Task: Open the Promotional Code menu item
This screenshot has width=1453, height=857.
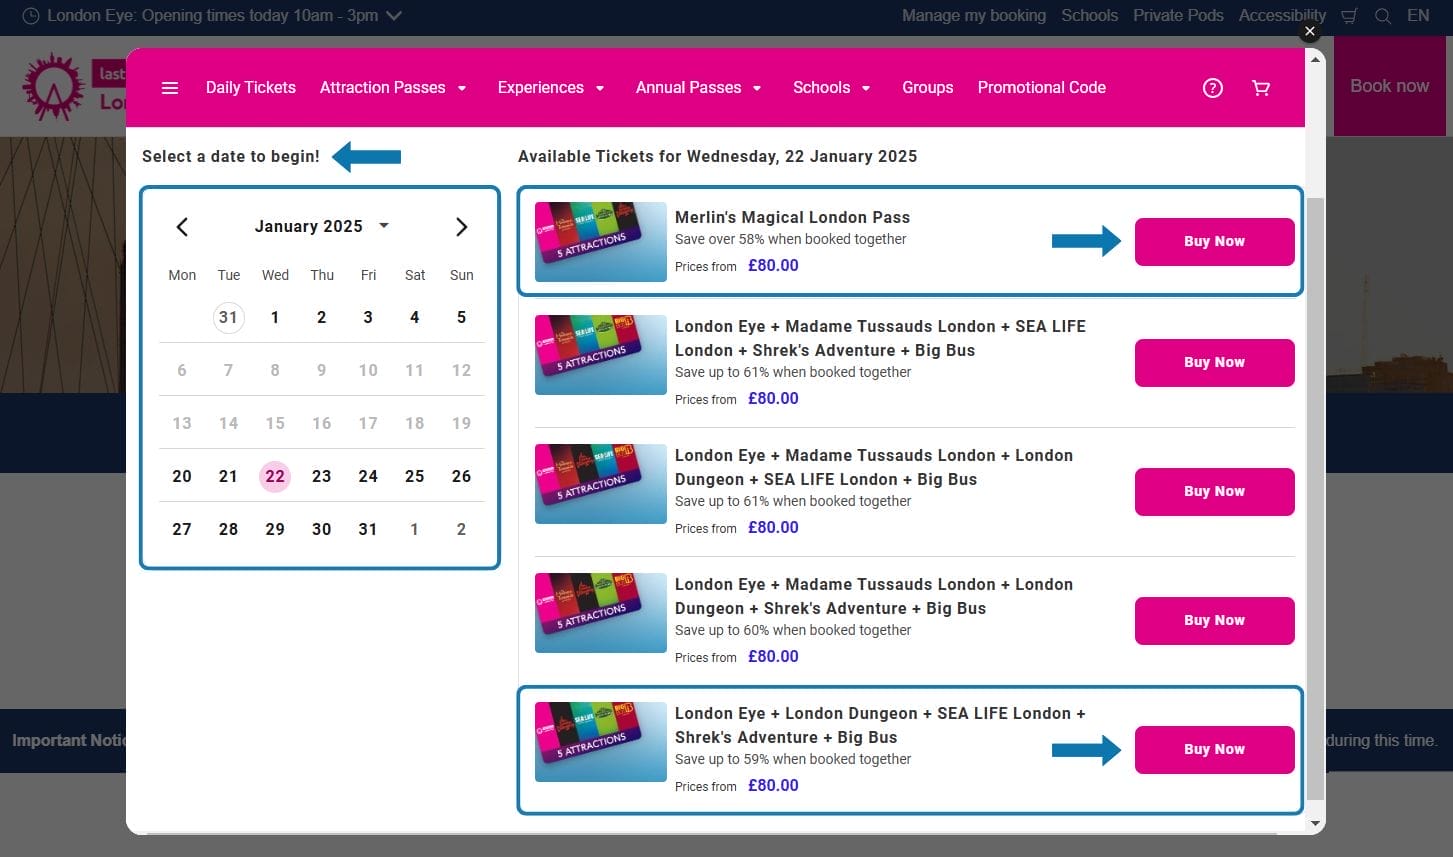Action: [1041, 88]
